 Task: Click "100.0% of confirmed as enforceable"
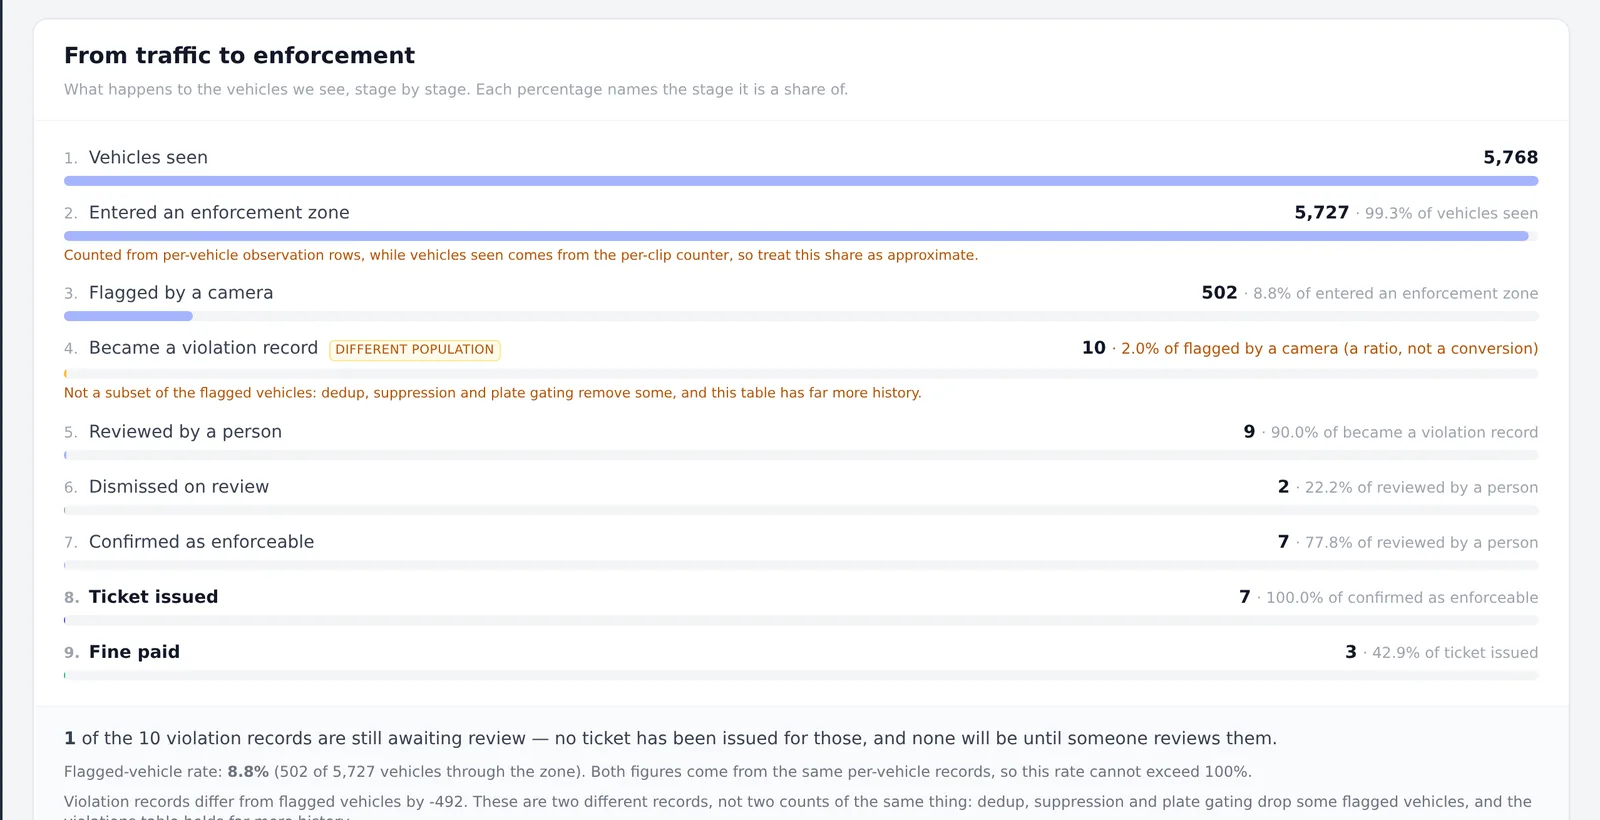pos(1402,597)
